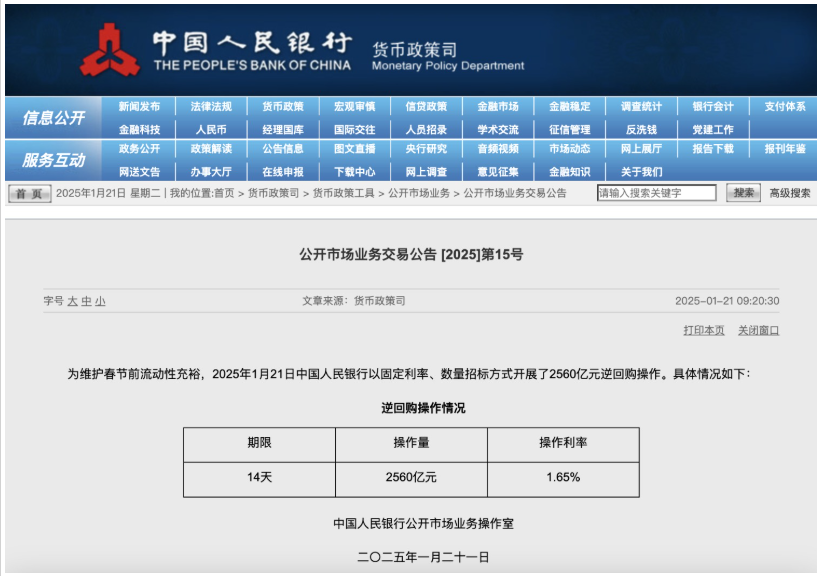Open the 新闻发布 menu item
This screenshot has height=576, width=820.
pyautogui.click(x=139, y=107)
